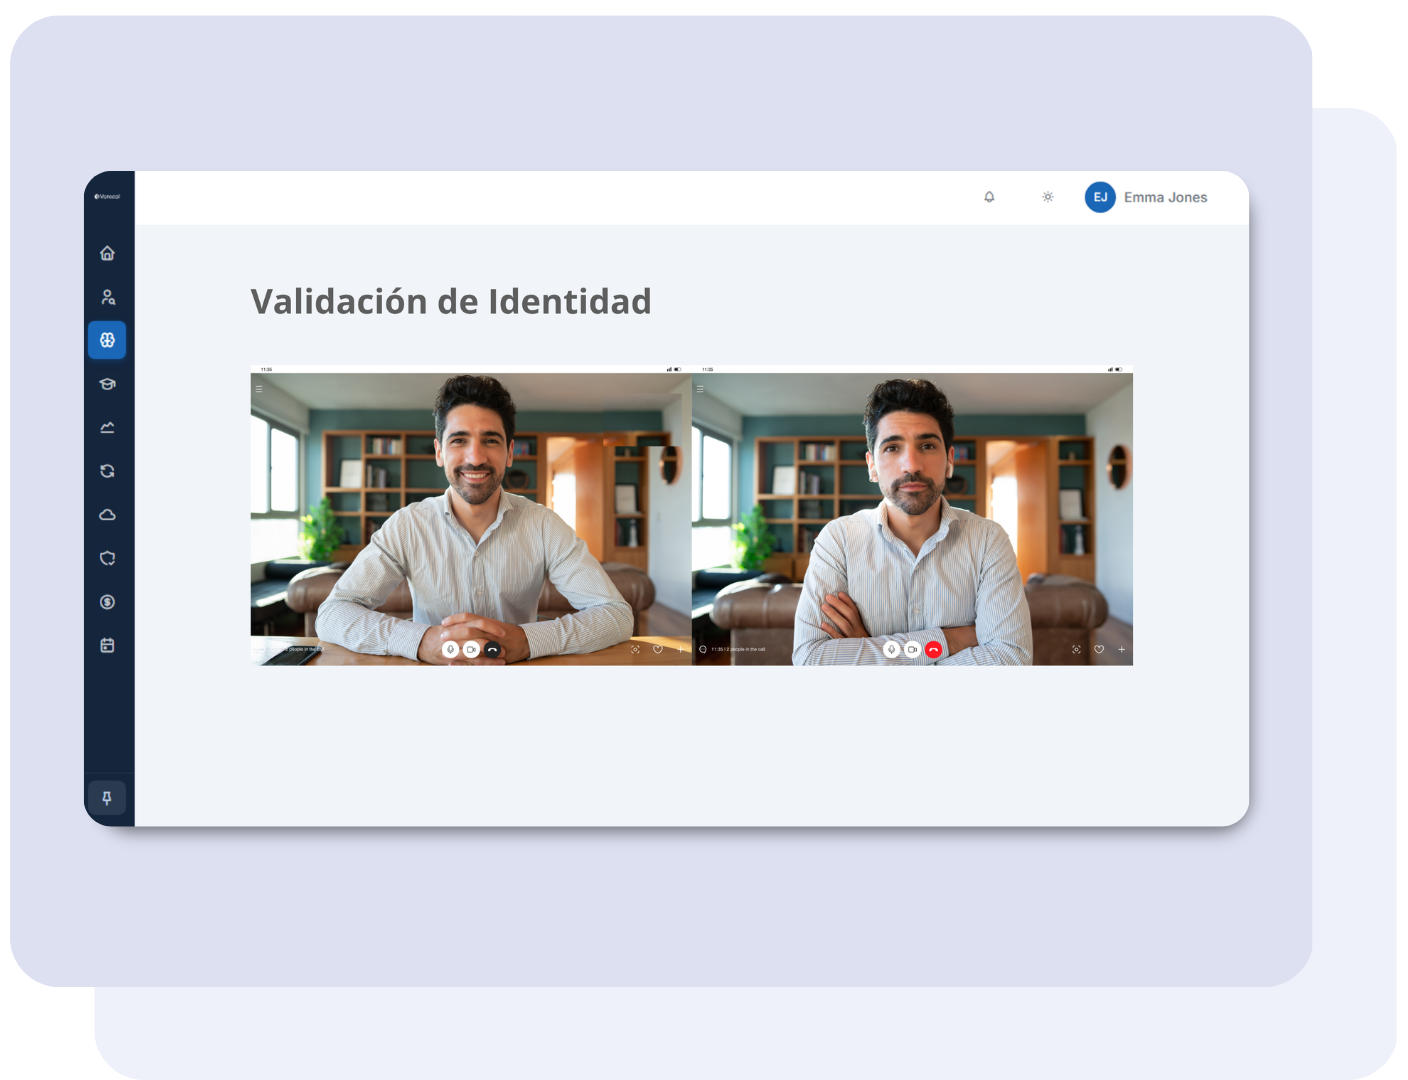End the right call with red hang-up button
This screenshot has height=1080, width=1408.
(933, 650)
